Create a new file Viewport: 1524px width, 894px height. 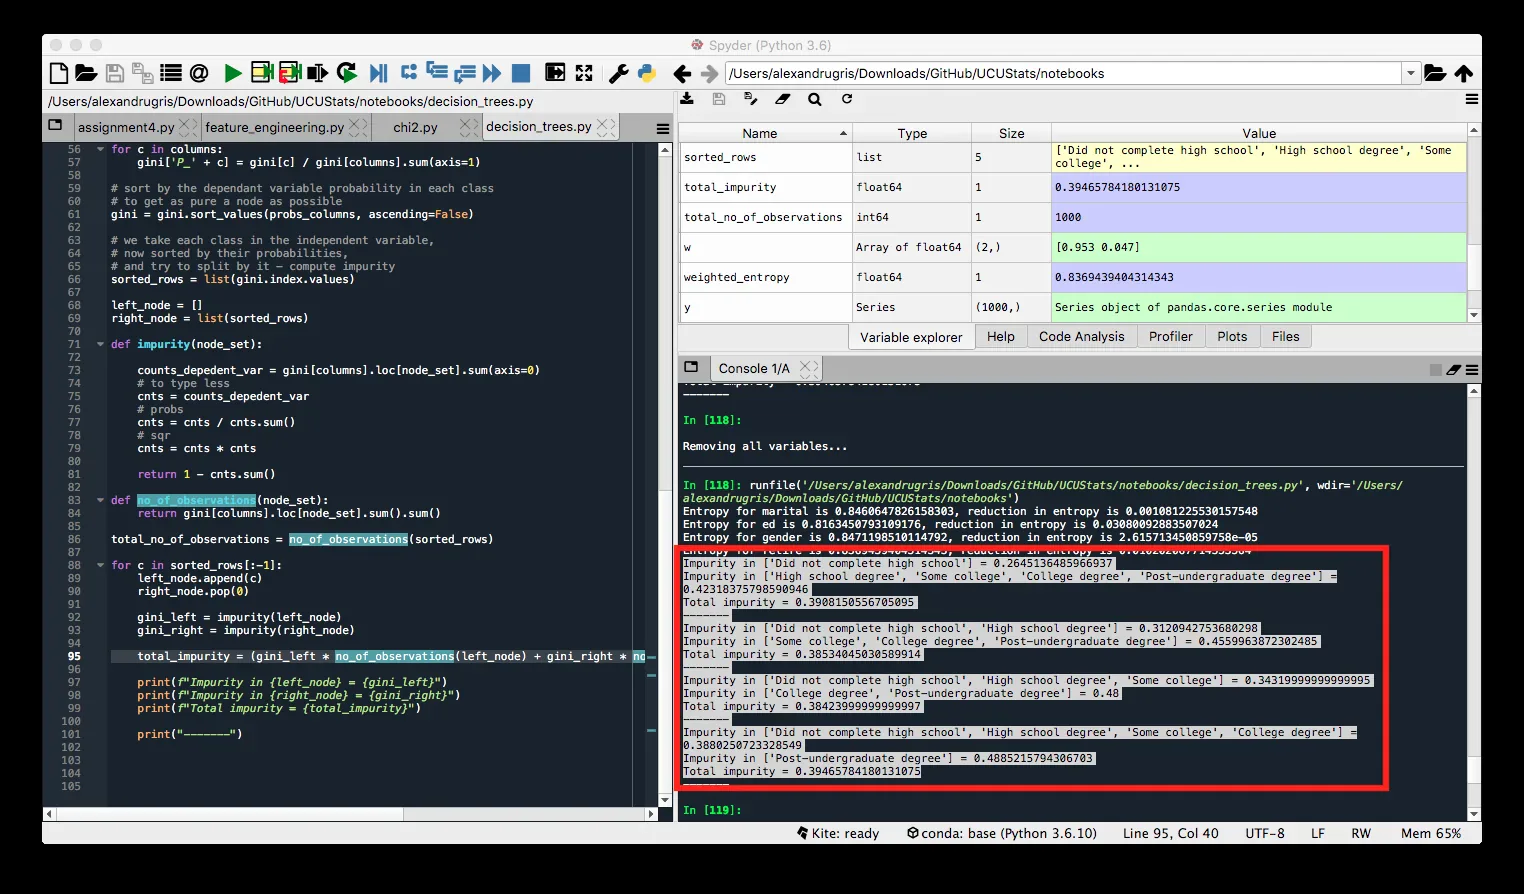59,73
